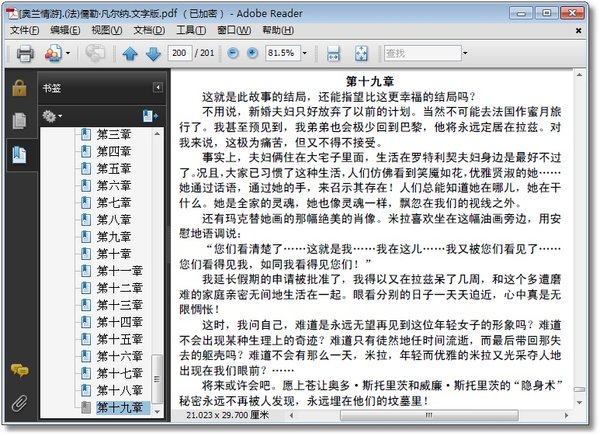Image resolution: width=600 pixels, height=436 pixels.
Task: Open the page thumbnails panel icon
Action: 20,121
